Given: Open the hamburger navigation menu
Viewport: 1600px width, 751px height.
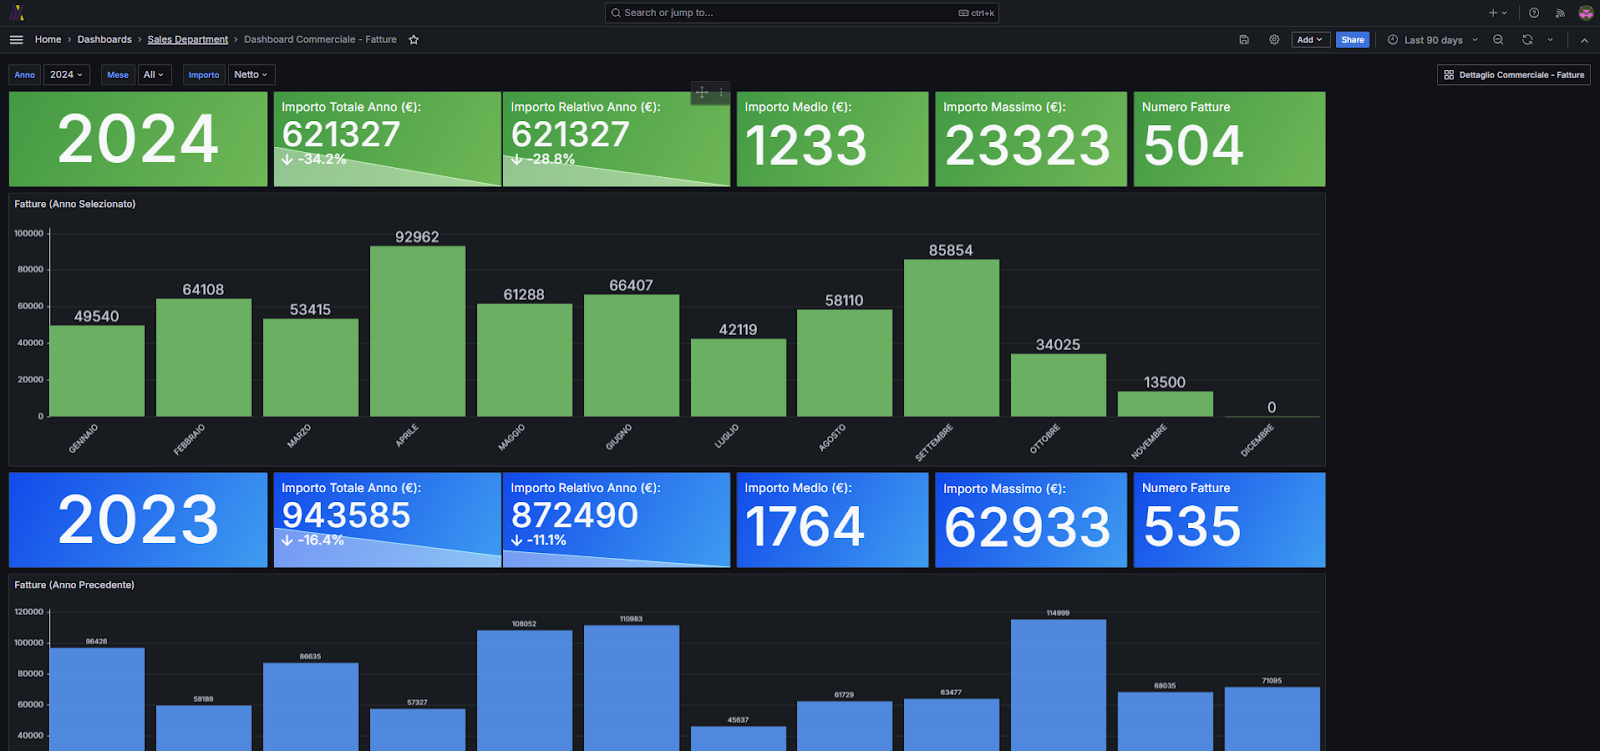Looking at the screenshot, I should point(16,40).
